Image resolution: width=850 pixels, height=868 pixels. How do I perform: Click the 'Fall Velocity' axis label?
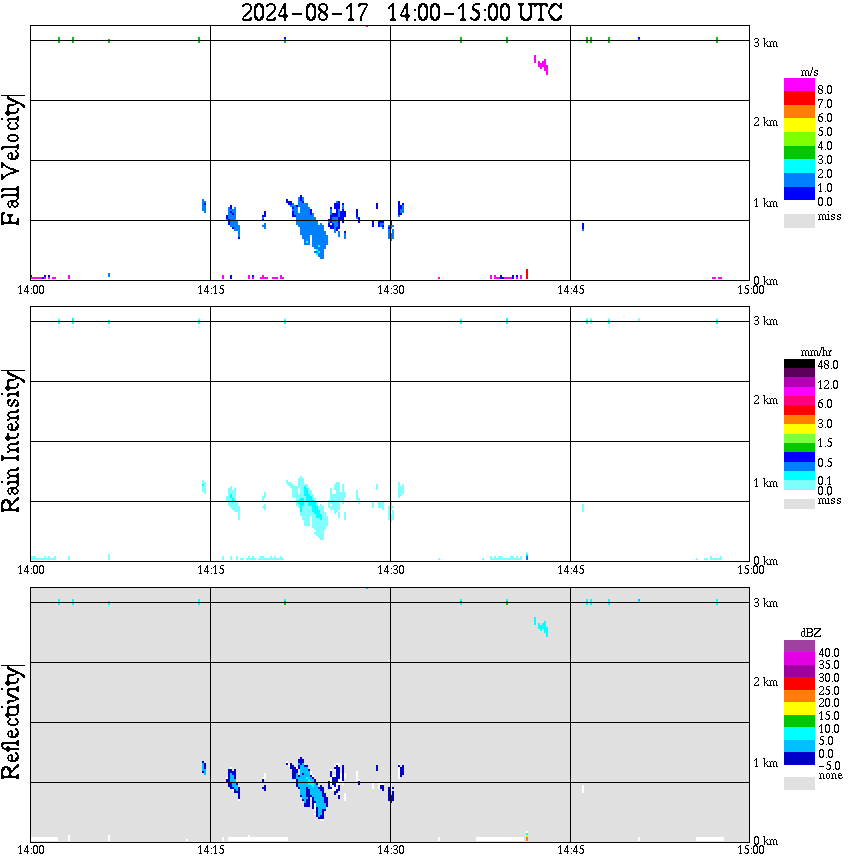(x=12, y=160)
